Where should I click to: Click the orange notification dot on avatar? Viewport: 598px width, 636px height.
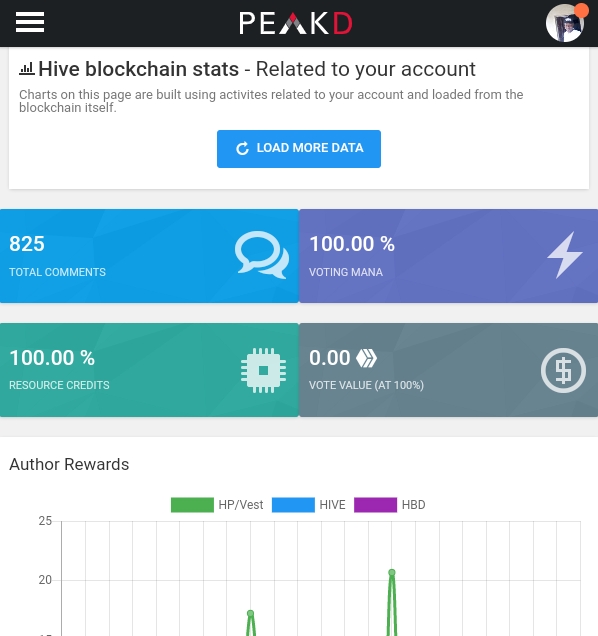pos(581,11)
